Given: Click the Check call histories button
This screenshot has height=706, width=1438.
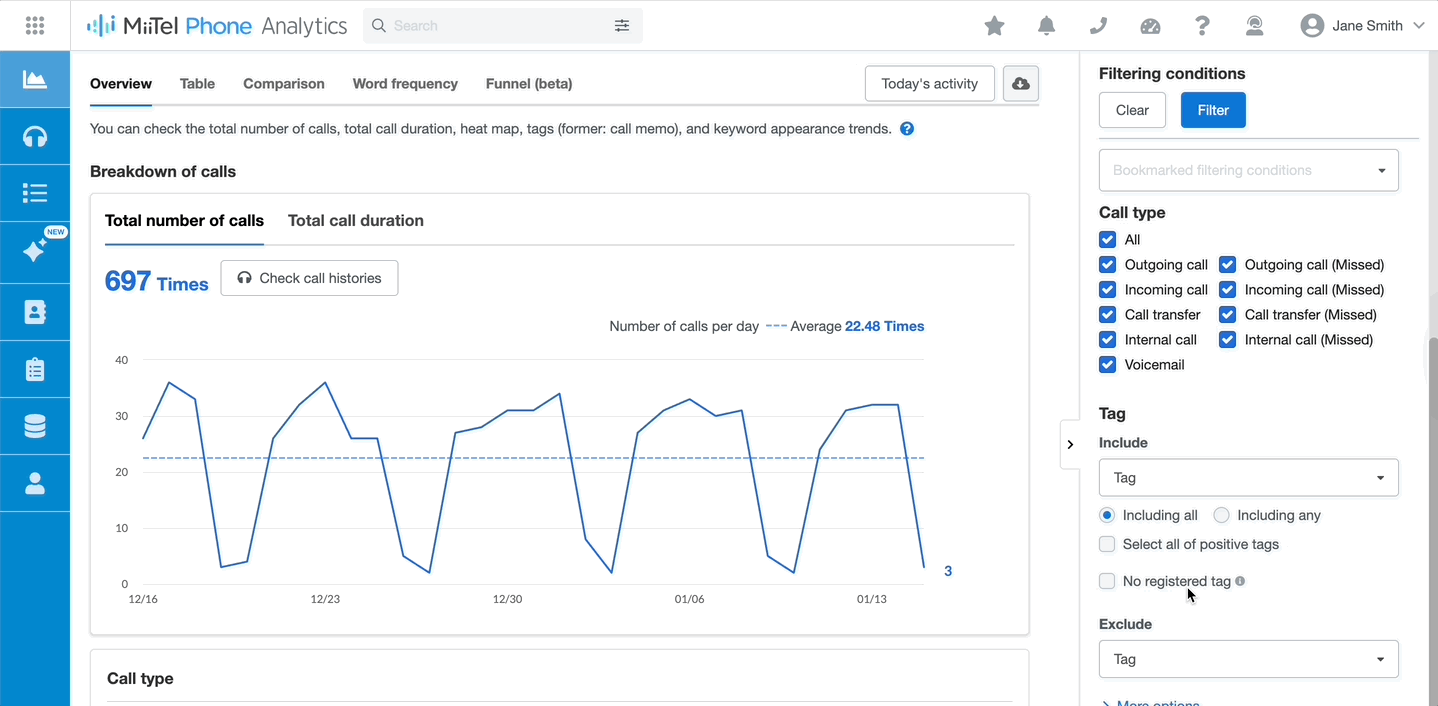Looking at the screenshot, I should 309,278.
